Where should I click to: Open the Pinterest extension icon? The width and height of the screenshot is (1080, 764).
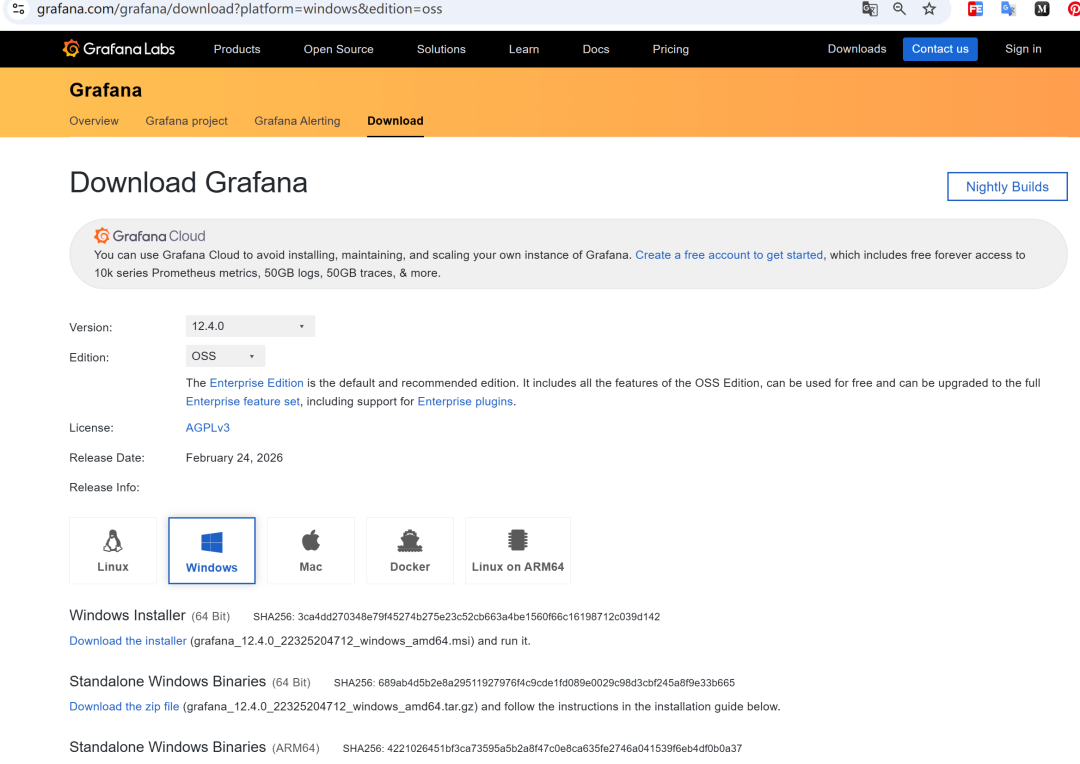pyautogui.click(x=1073, y=9)
